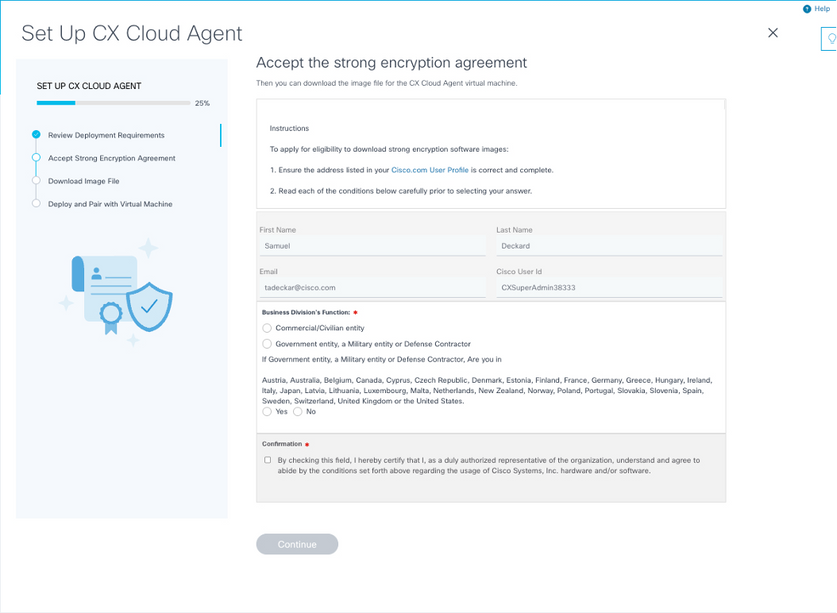Click the 'To apply for eligibility' instruction line

[389, 149]
